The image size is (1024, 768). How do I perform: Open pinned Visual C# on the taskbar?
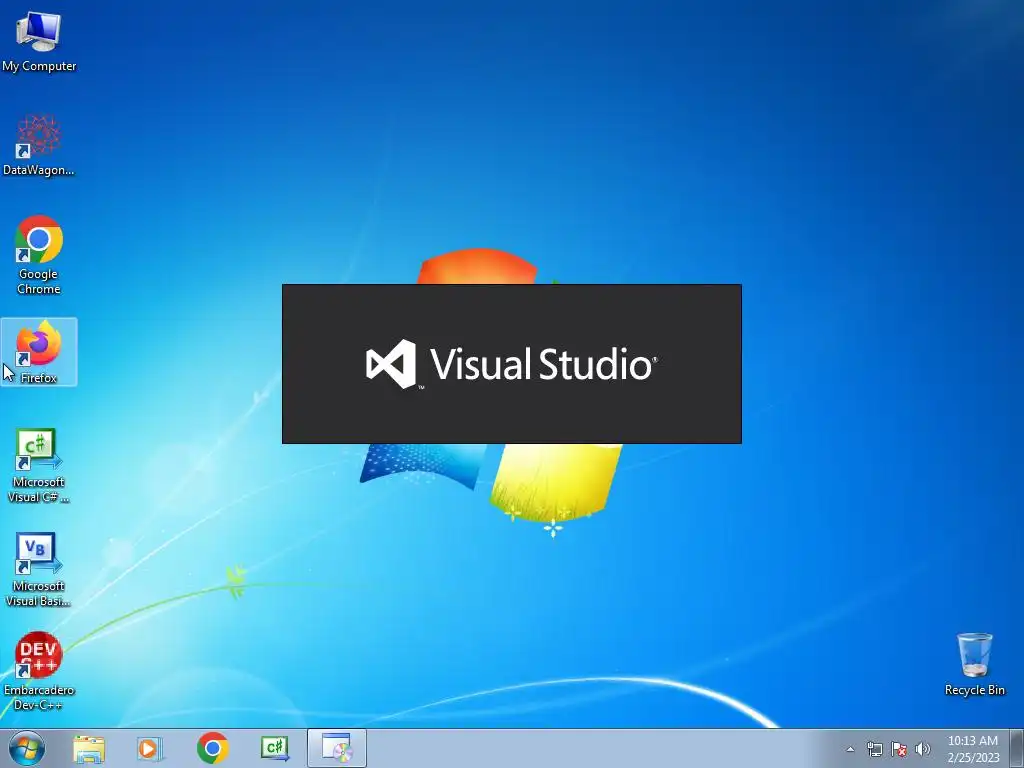click(x=275, y=748)
